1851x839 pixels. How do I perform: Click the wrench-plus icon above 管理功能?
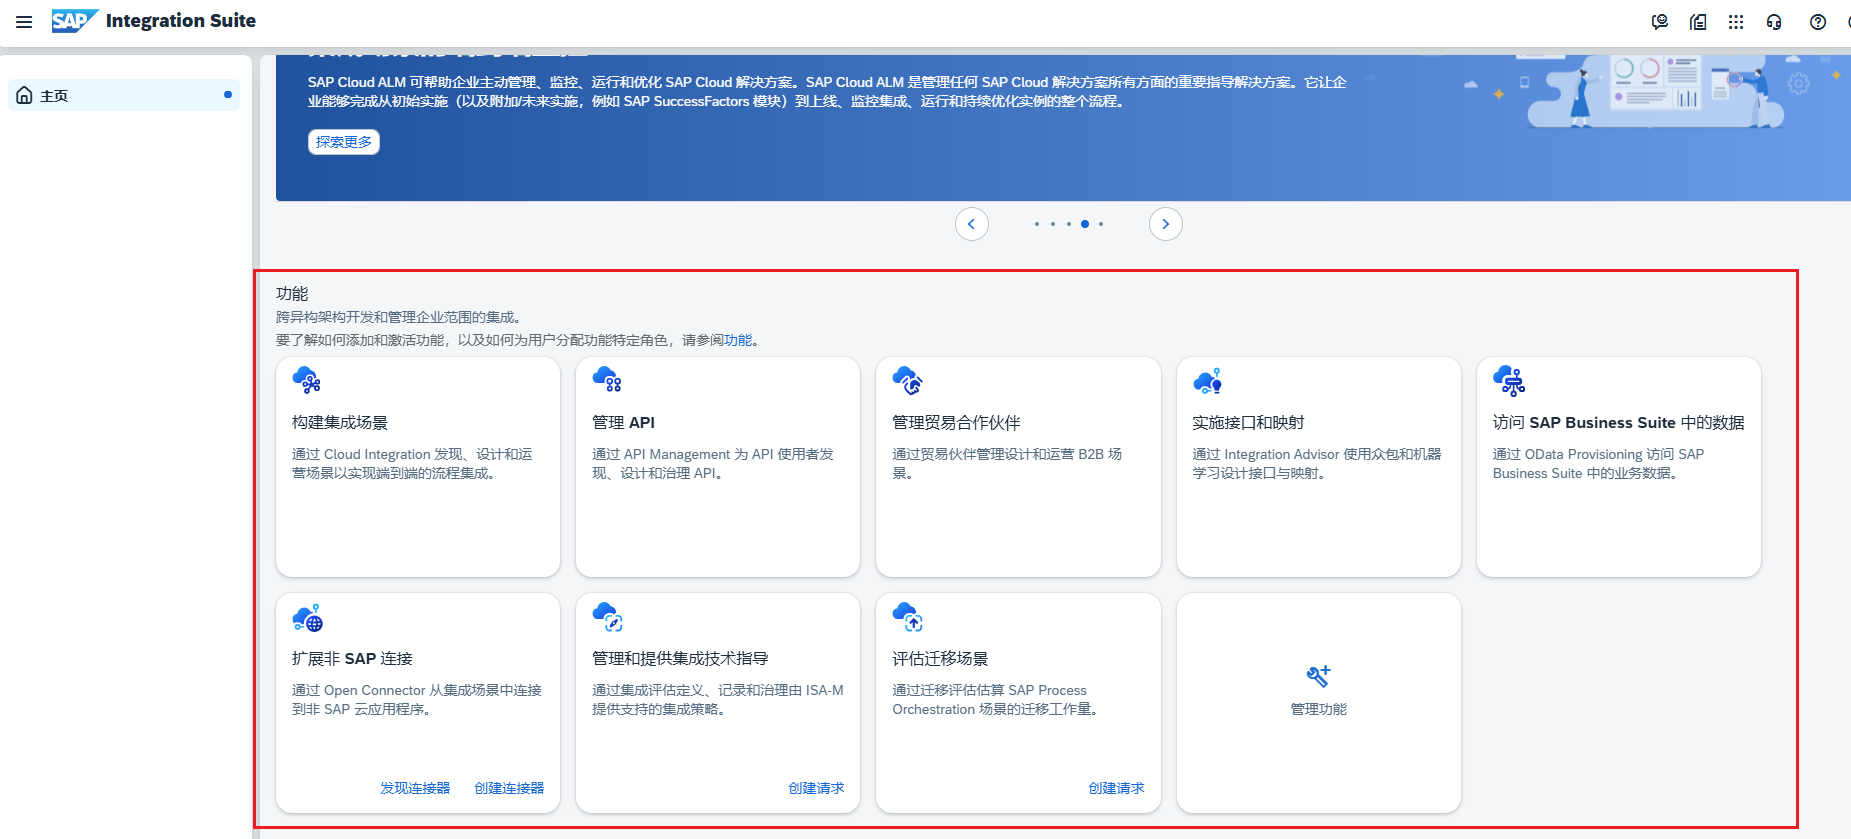click(x=1318, y=676)
